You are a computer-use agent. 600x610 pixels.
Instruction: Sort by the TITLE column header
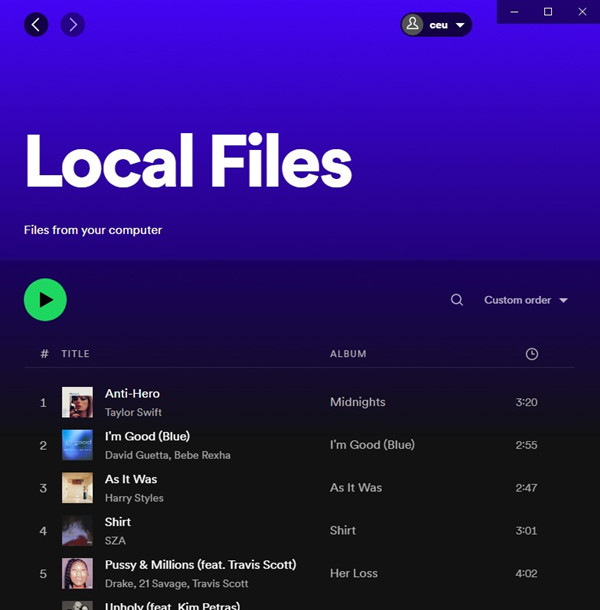pos(75,354)
